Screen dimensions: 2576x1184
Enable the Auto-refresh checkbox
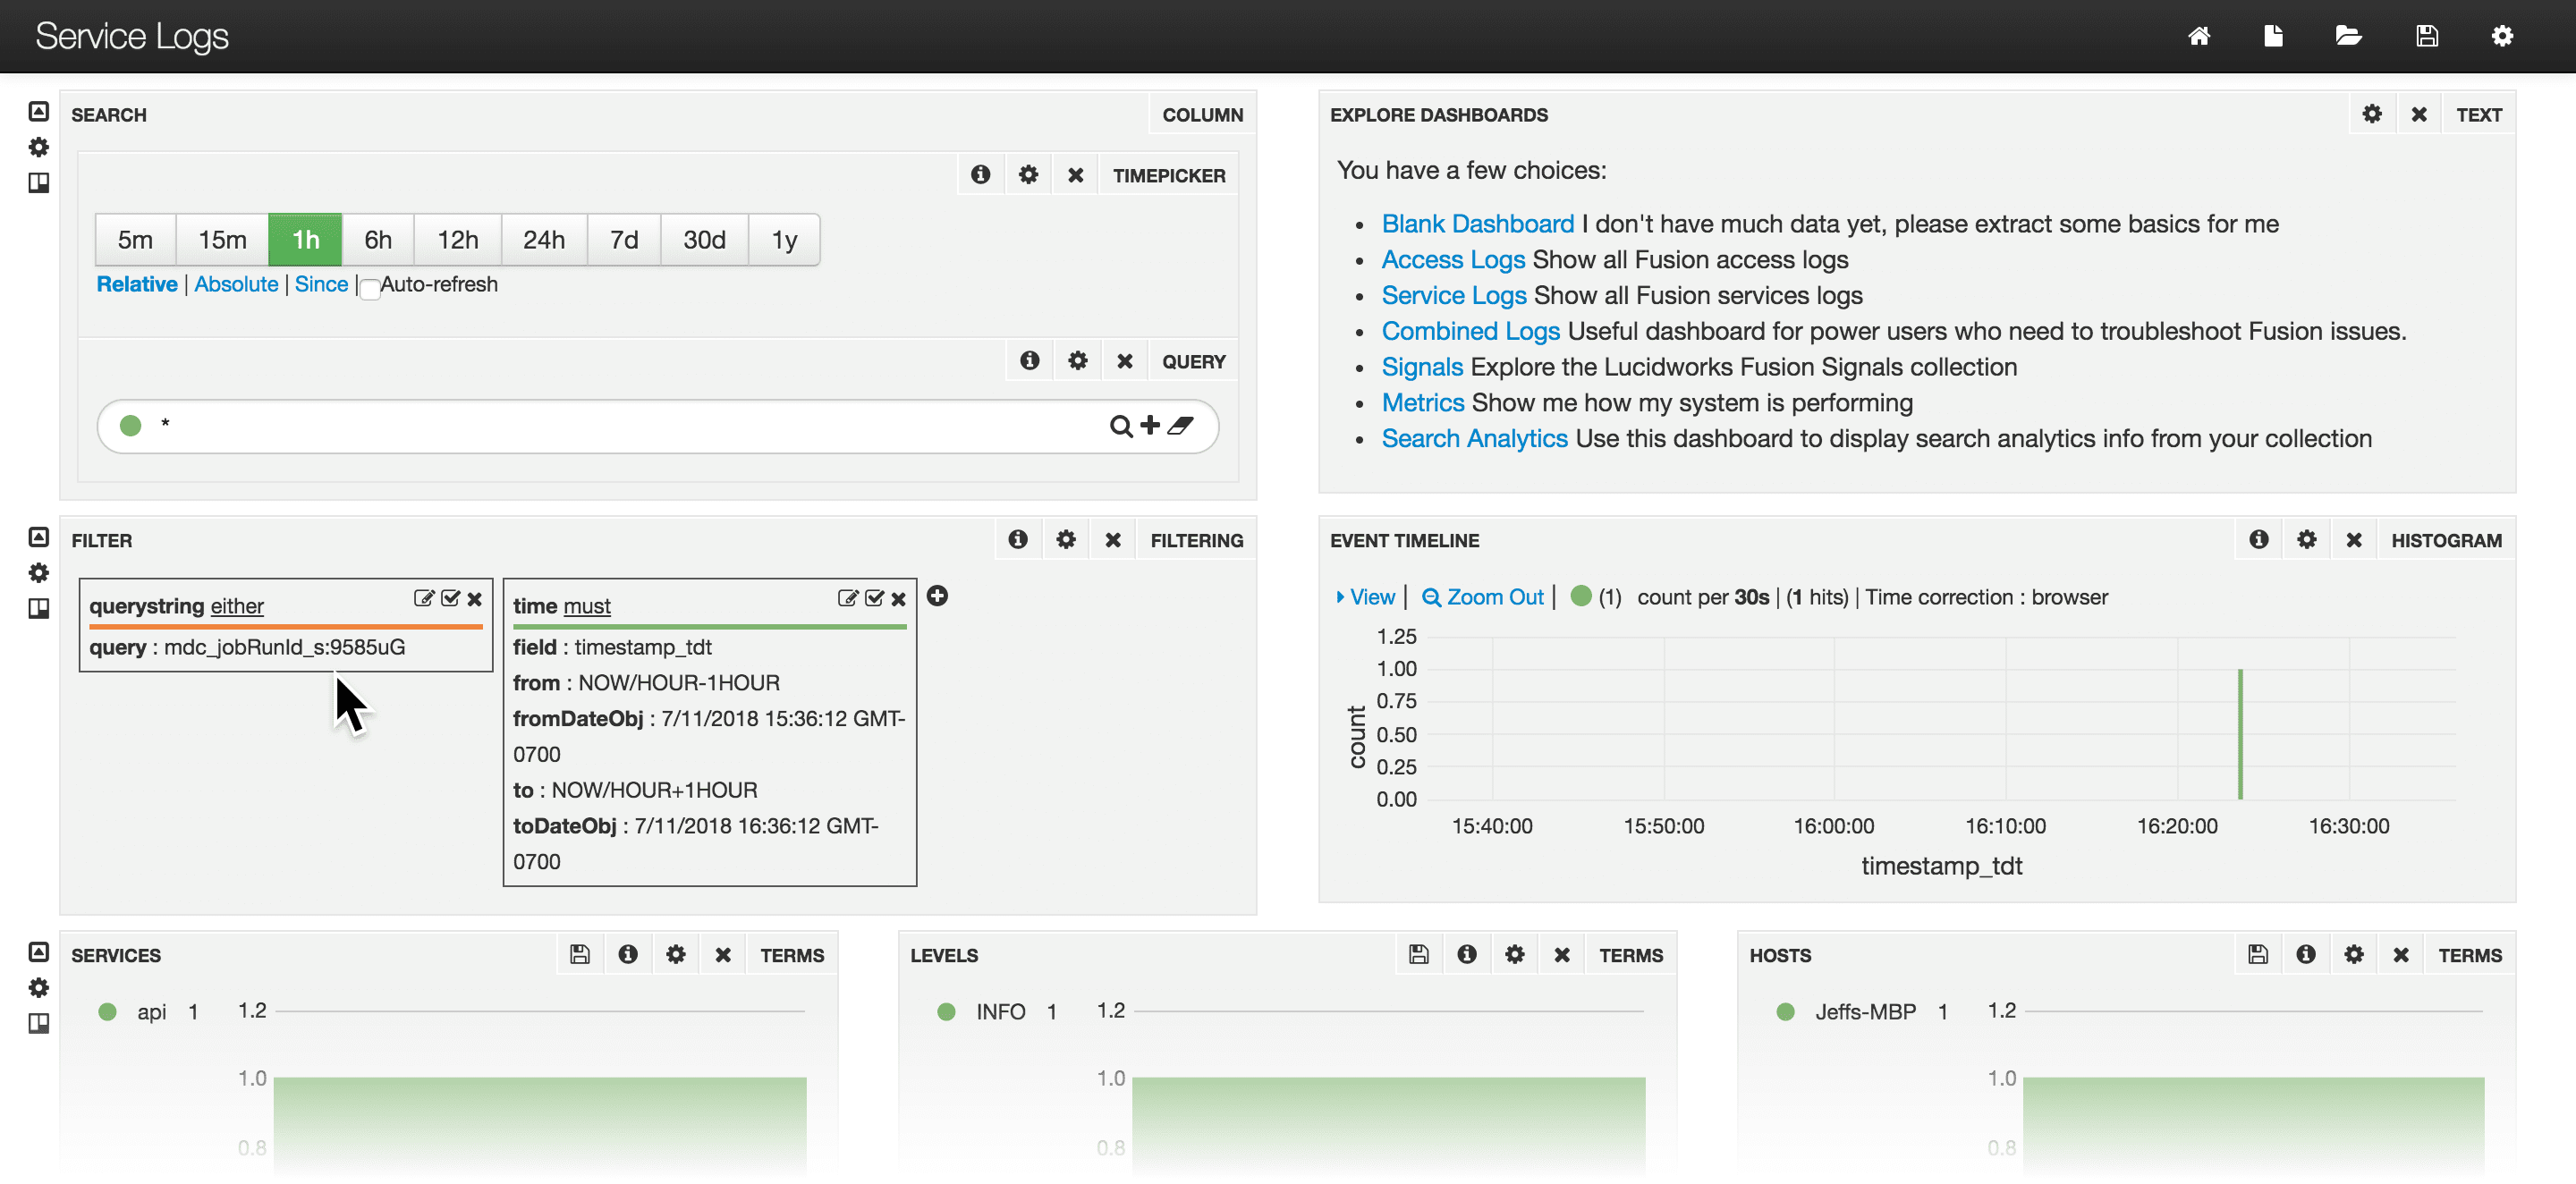pyautogui.click(x=370, y=289)
